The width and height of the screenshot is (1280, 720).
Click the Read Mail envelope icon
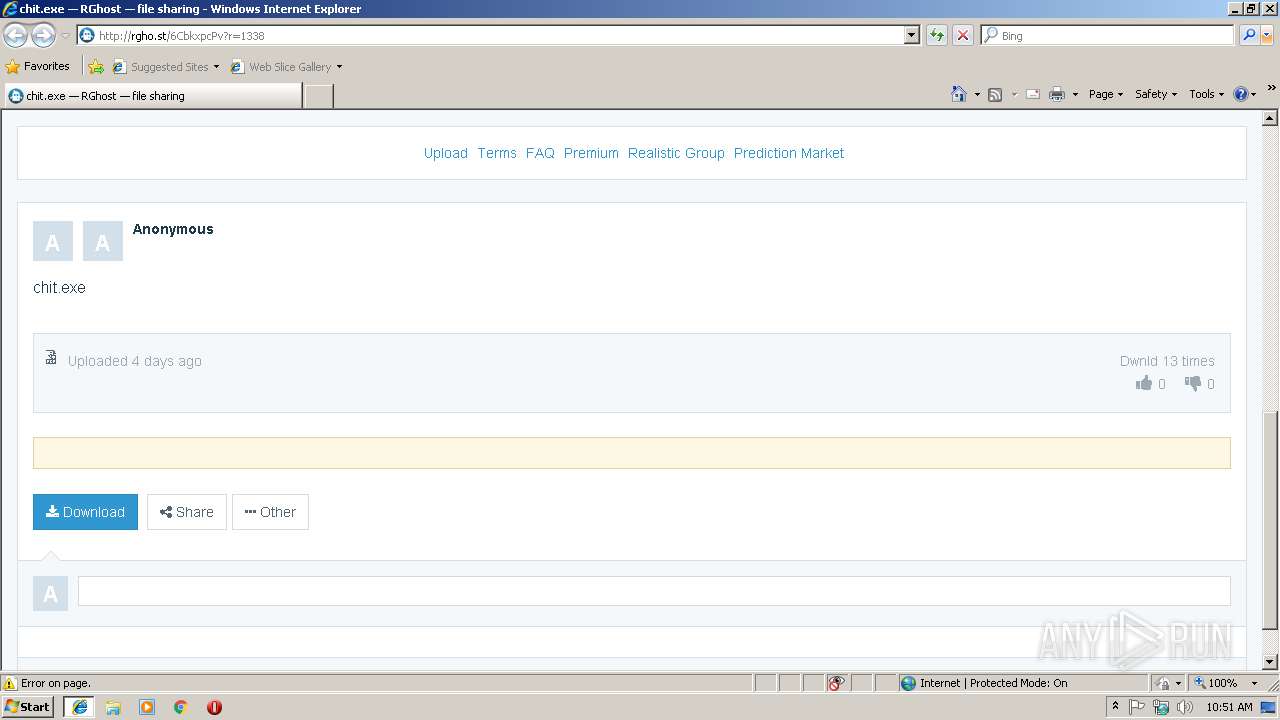click(x=1033, y=94)
